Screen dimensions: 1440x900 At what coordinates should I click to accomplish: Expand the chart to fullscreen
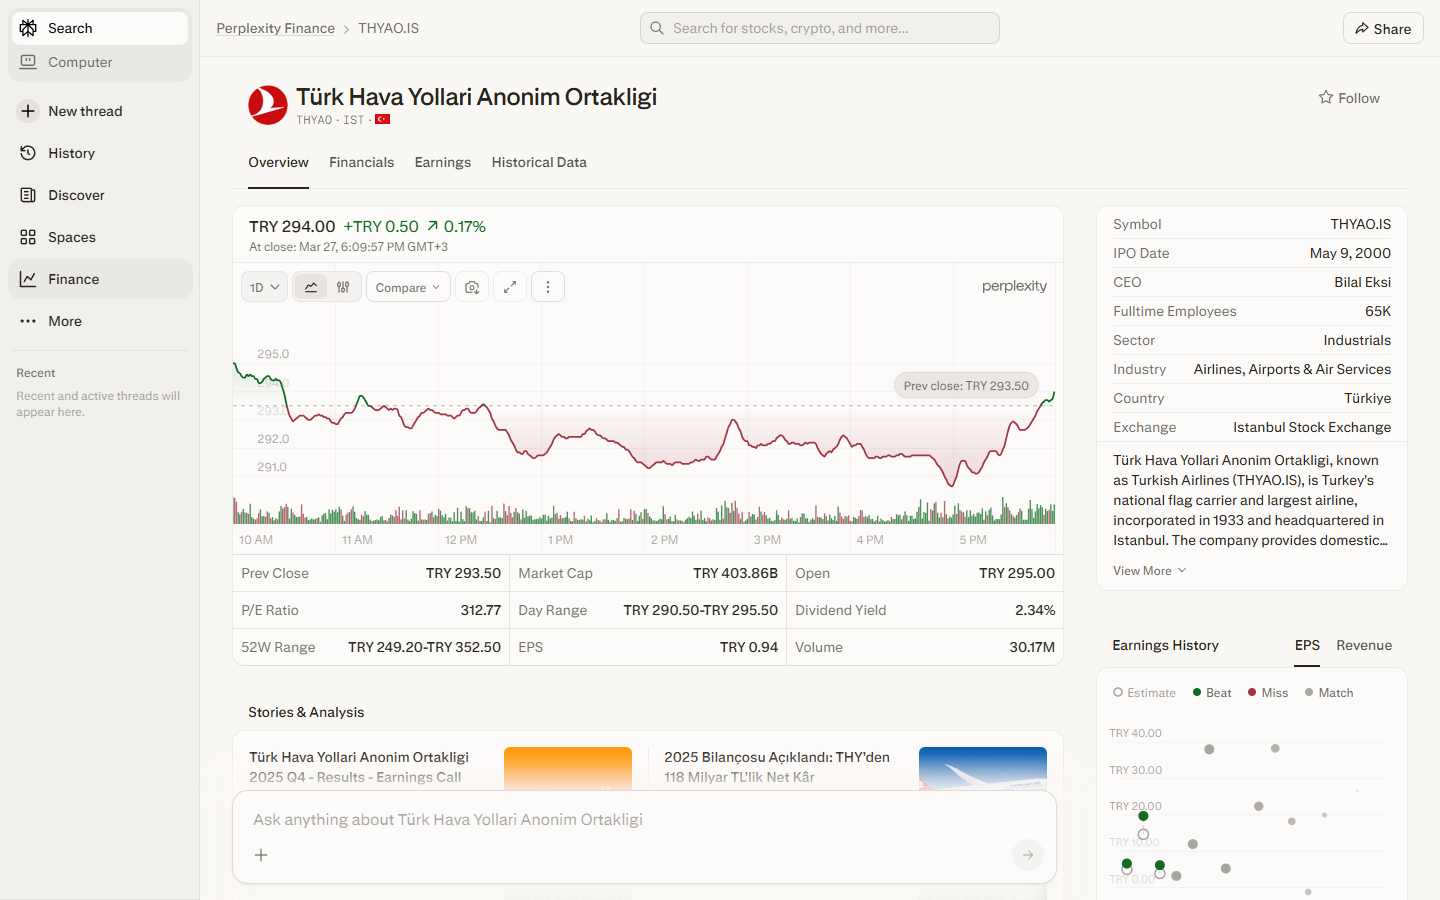[510, 287]
